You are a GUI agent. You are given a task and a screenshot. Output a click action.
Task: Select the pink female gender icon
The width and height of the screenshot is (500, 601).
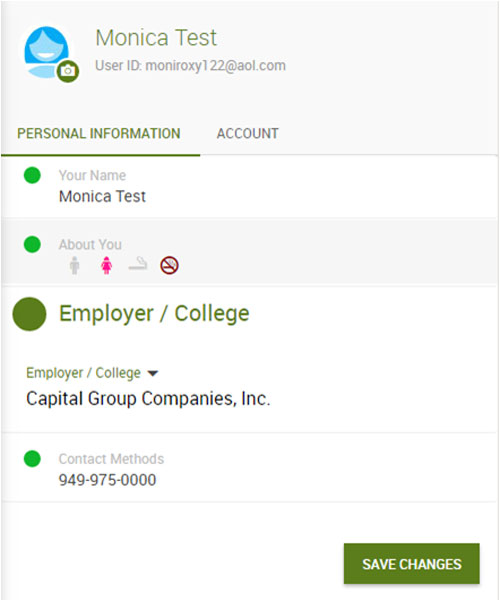(x=107, y=265)
